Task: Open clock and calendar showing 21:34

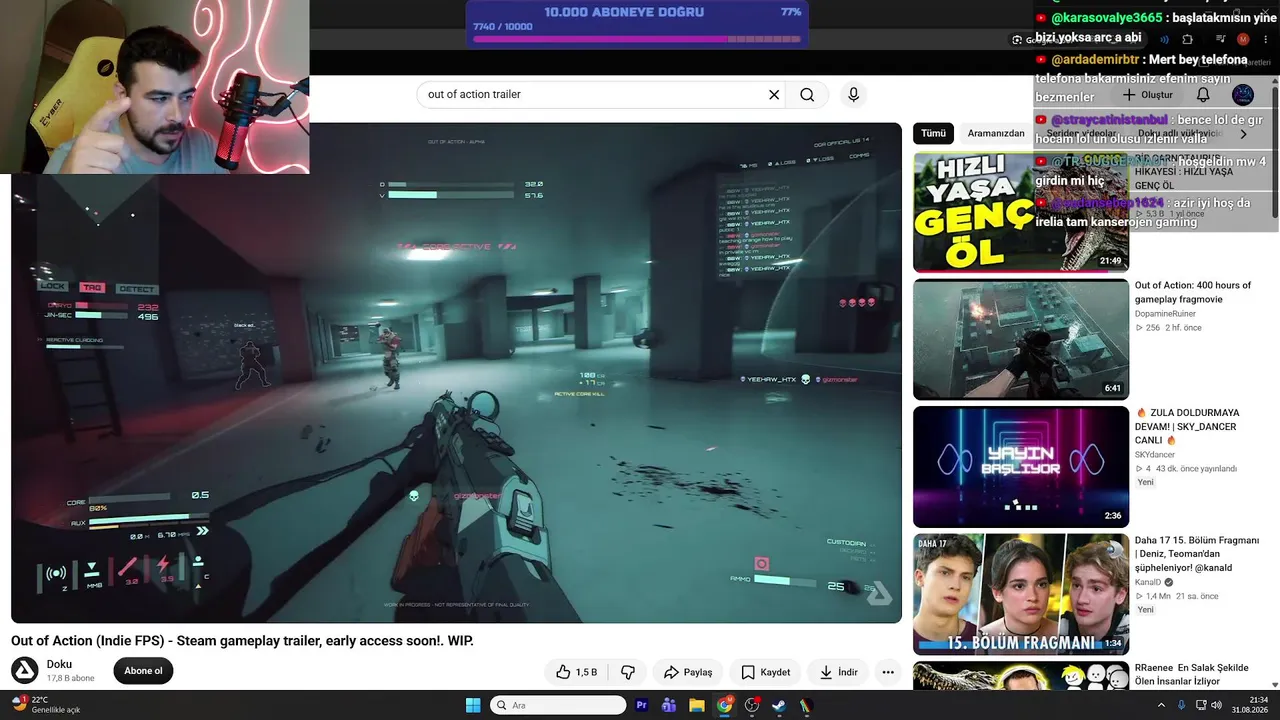Action: tap(1250, 705)
